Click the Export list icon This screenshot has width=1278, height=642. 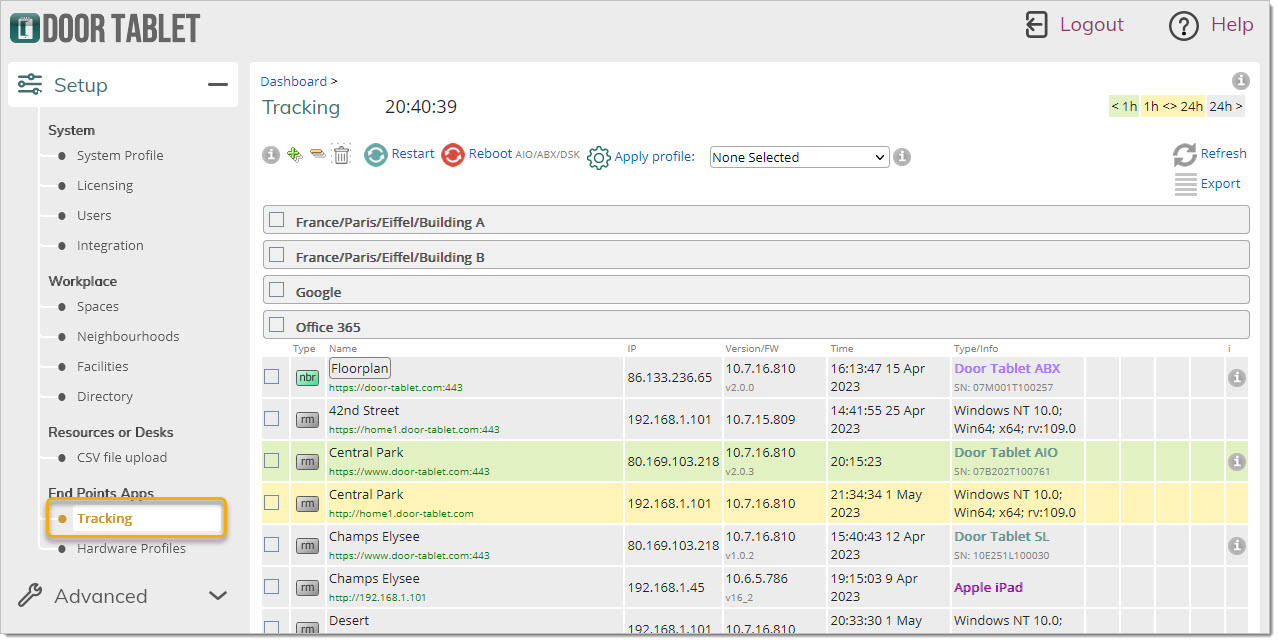pyautogui.click(x=1185, y=184)
